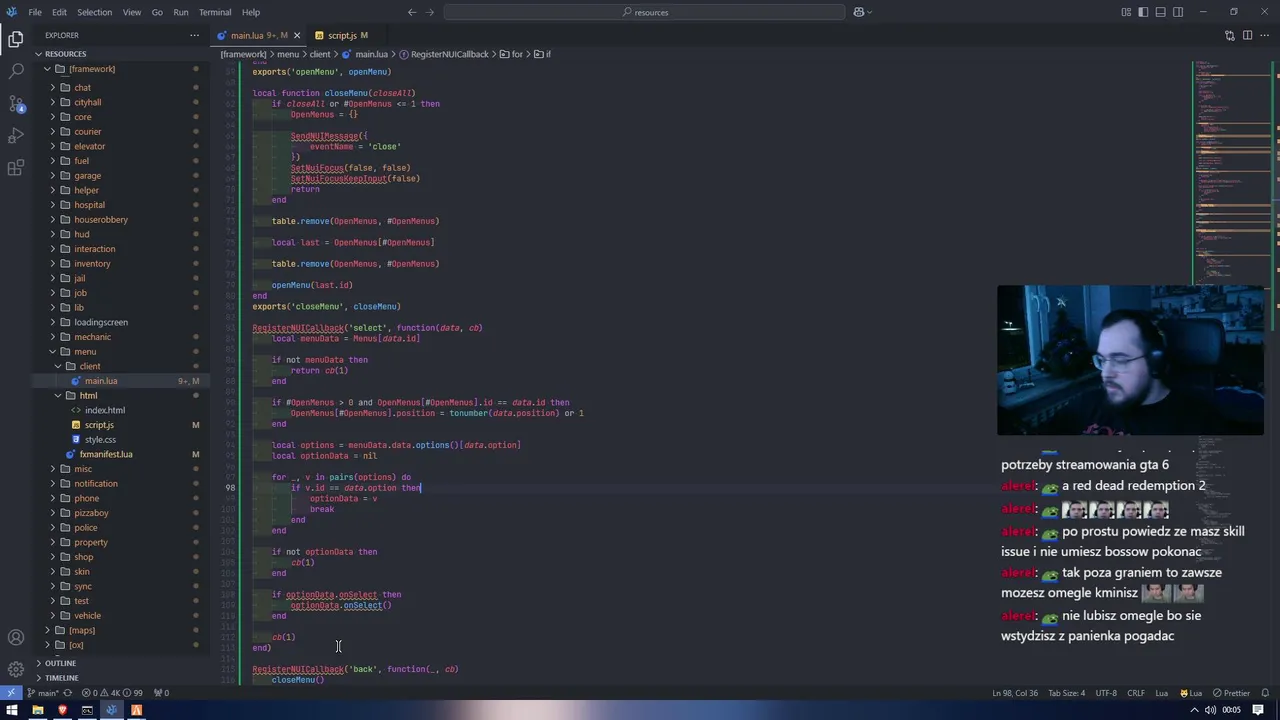Image resolution: width=1280 pixels, height=720 pixels.
Task: Open the Search view in activity bar
Action: [x=16, y=72]
